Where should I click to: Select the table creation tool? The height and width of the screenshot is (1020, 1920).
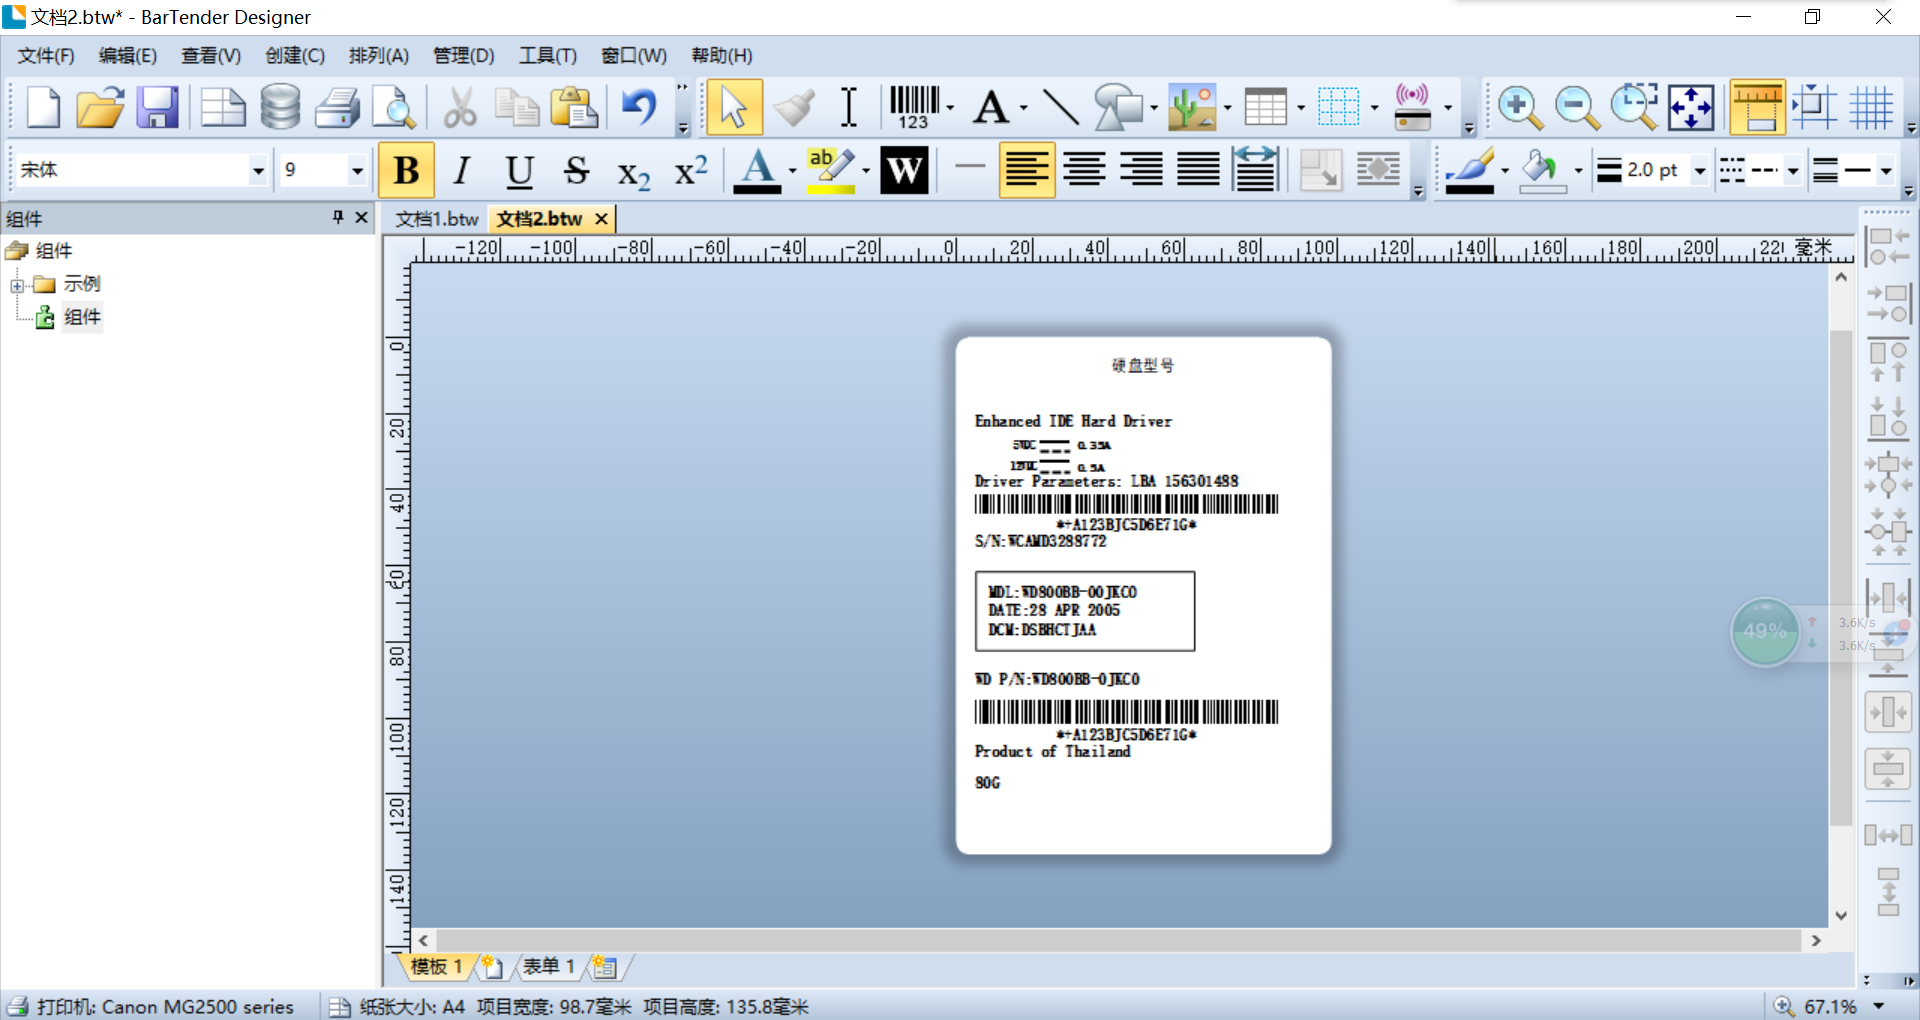1265,107
